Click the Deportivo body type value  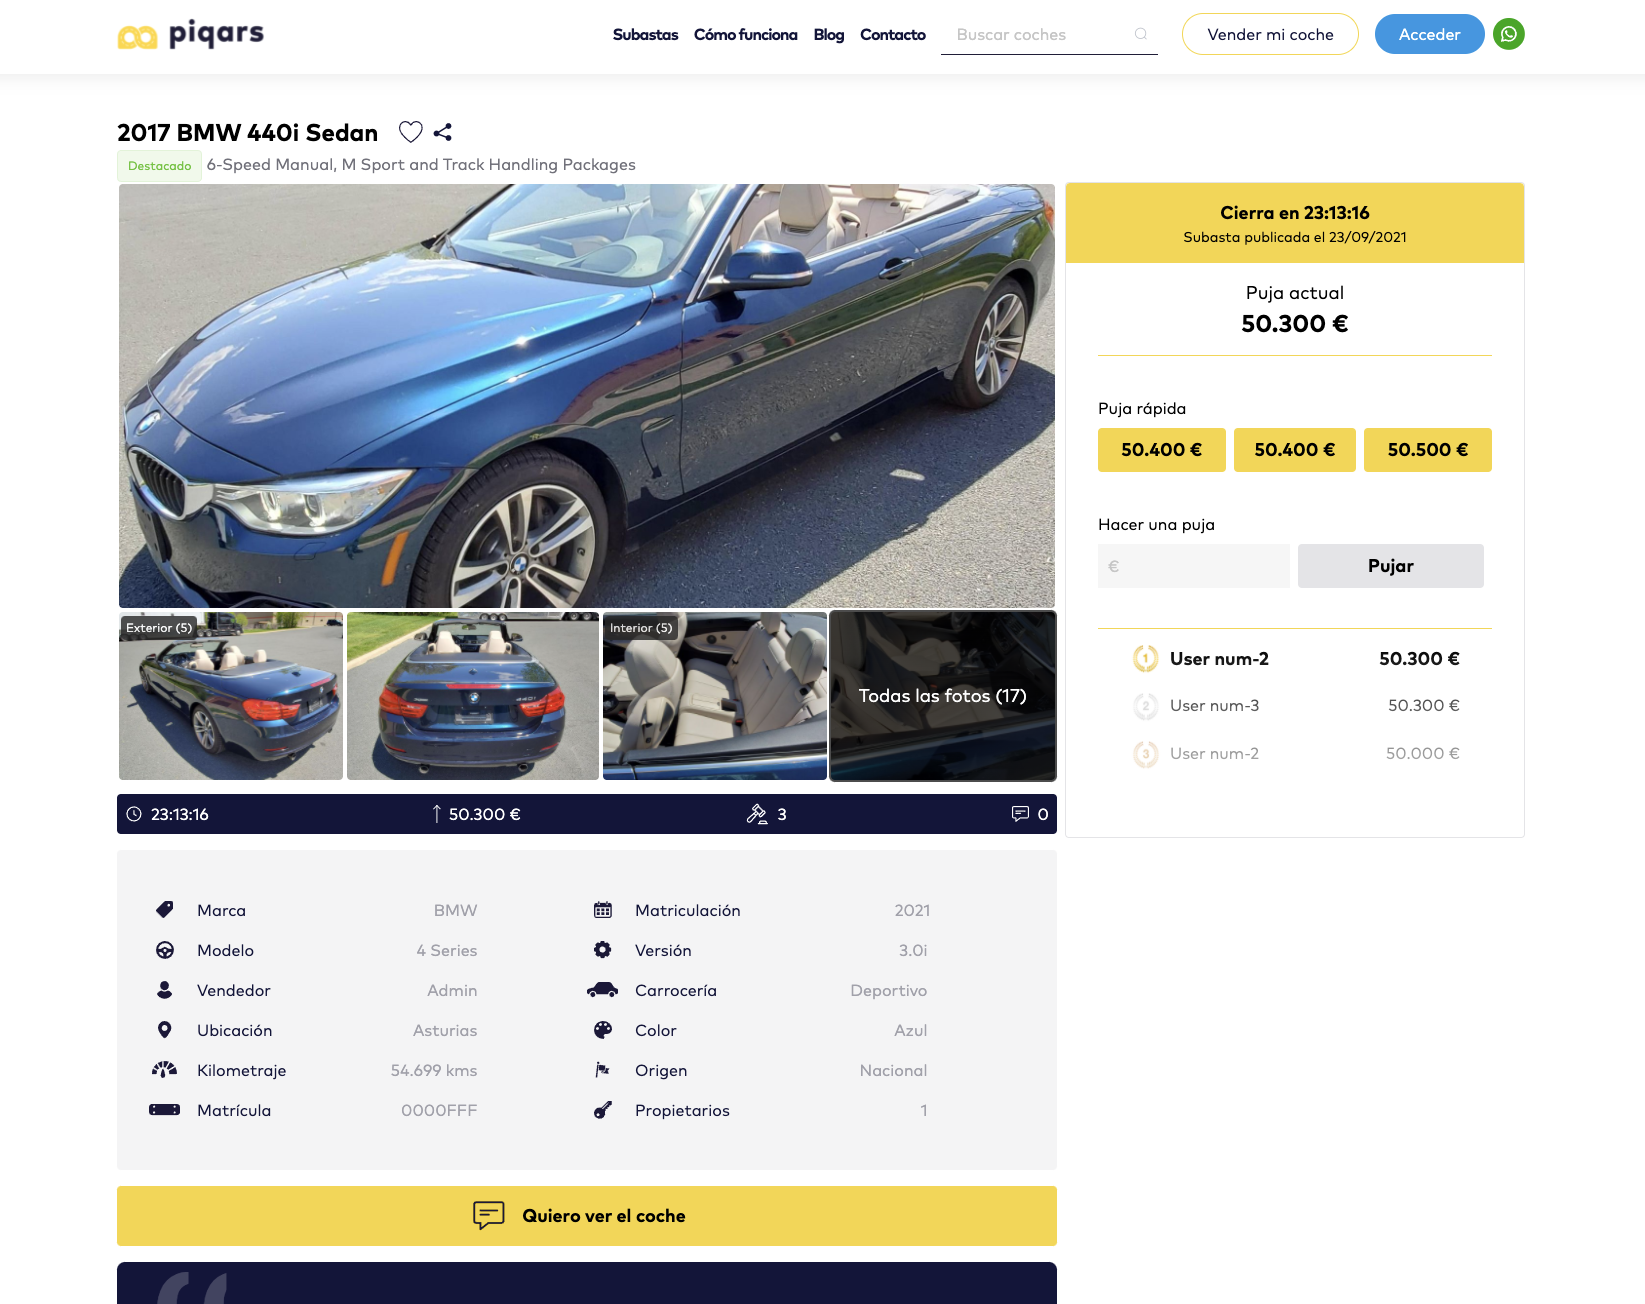click(888, 990)
